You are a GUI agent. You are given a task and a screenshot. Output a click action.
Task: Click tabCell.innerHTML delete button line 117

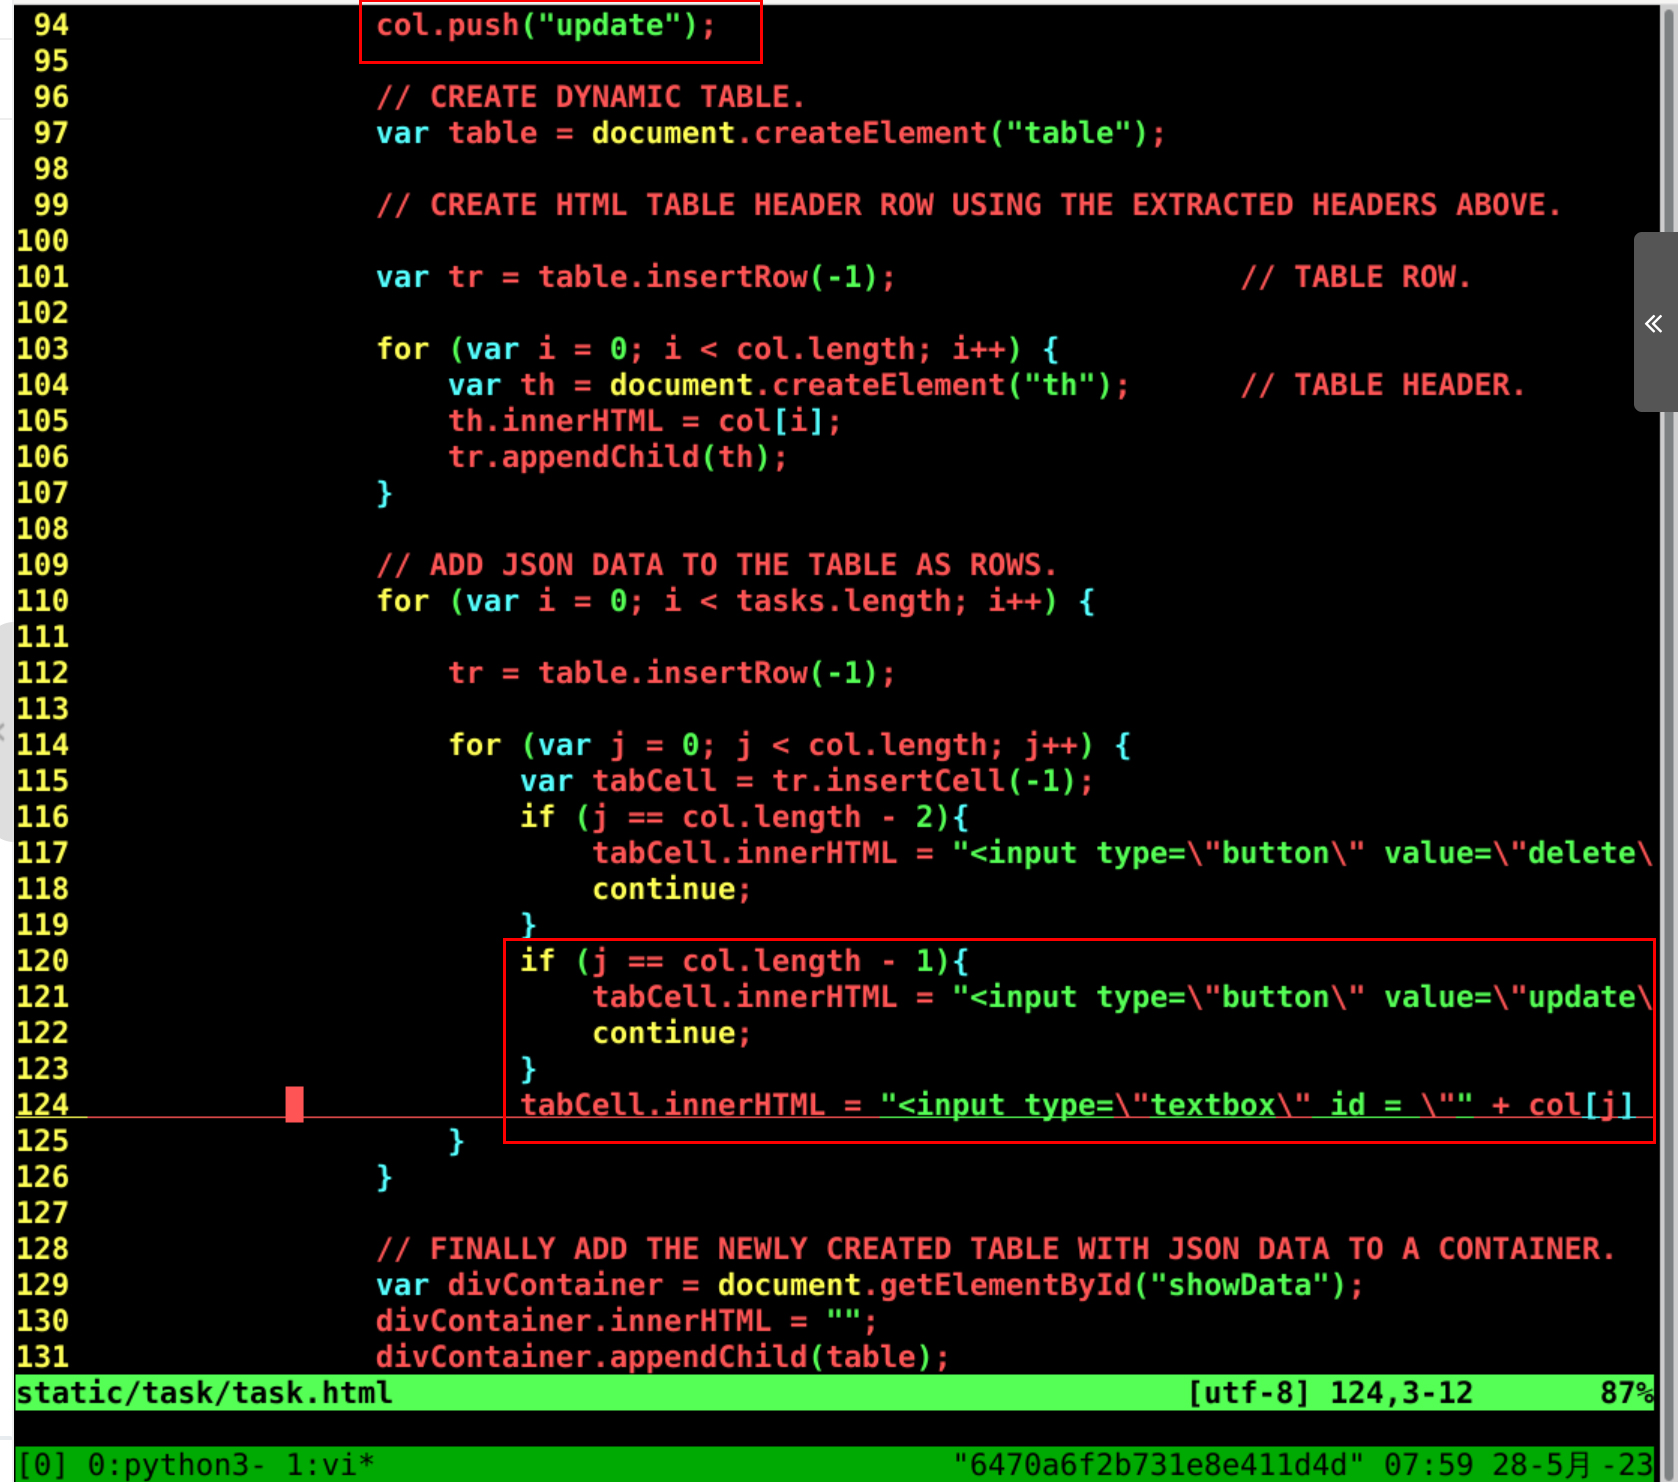tap(1123, 853)
